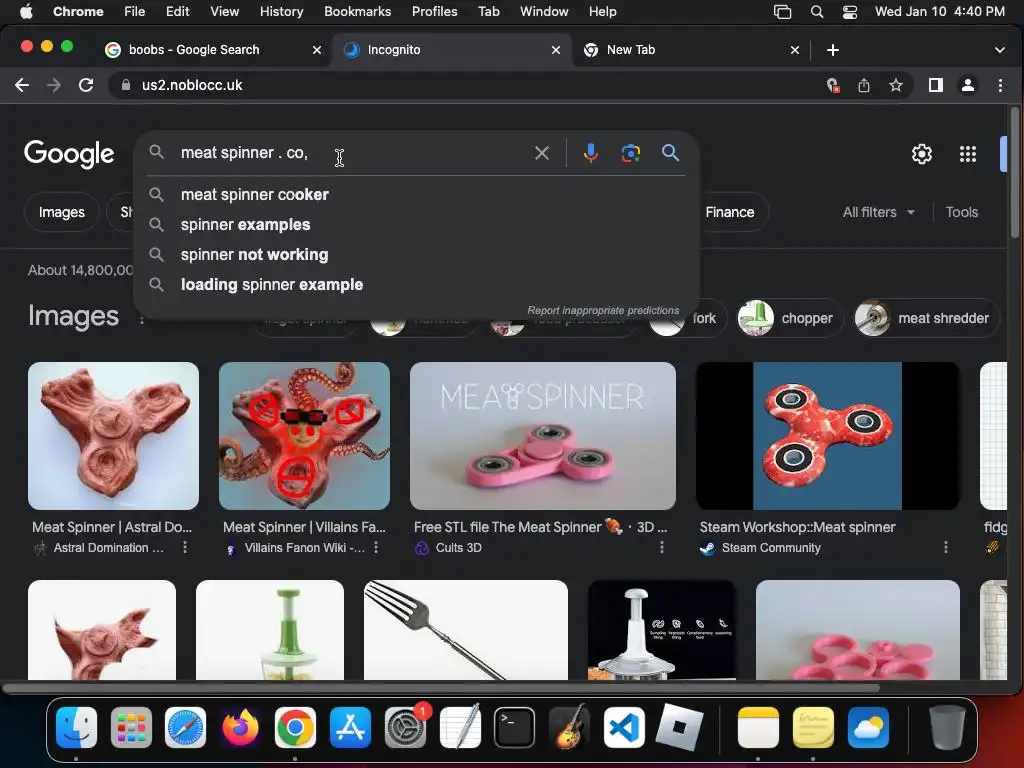Viewport: 1024px width, 768px height.
Task: Submit search using the blue magnifier icon
Action: (x=671, y=153)
